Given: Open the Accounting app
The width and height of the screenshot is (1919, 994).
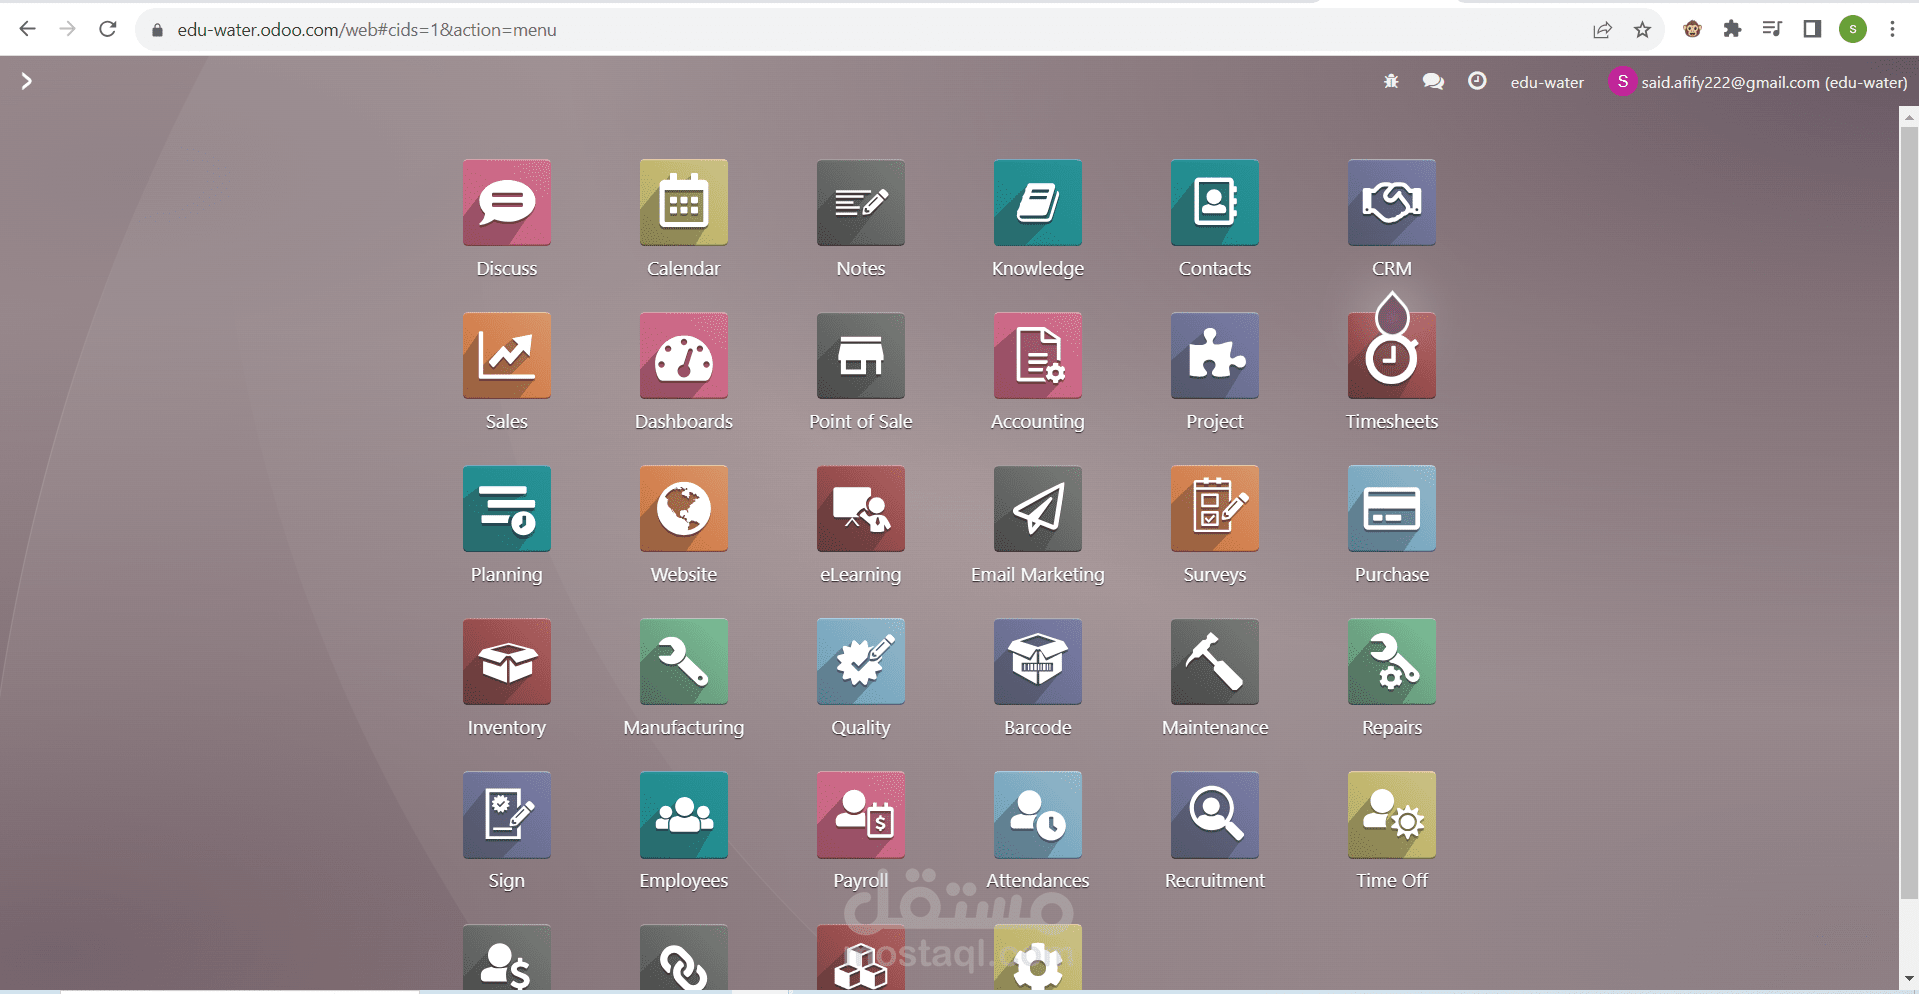Looking at the screenshot, I should pos(1038,356).
